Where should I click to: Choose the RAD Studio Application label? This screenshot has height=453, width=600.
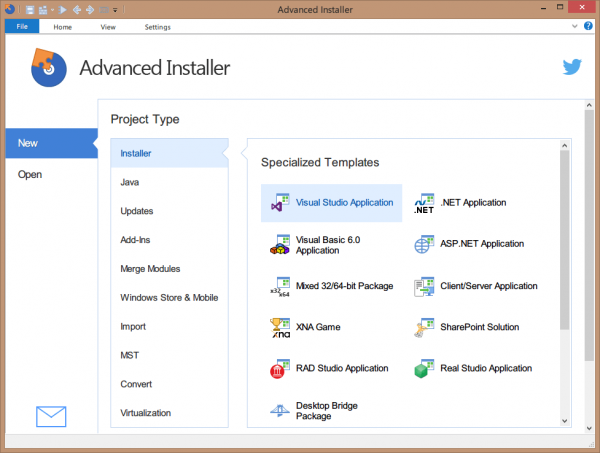click(x=342, y=368)
